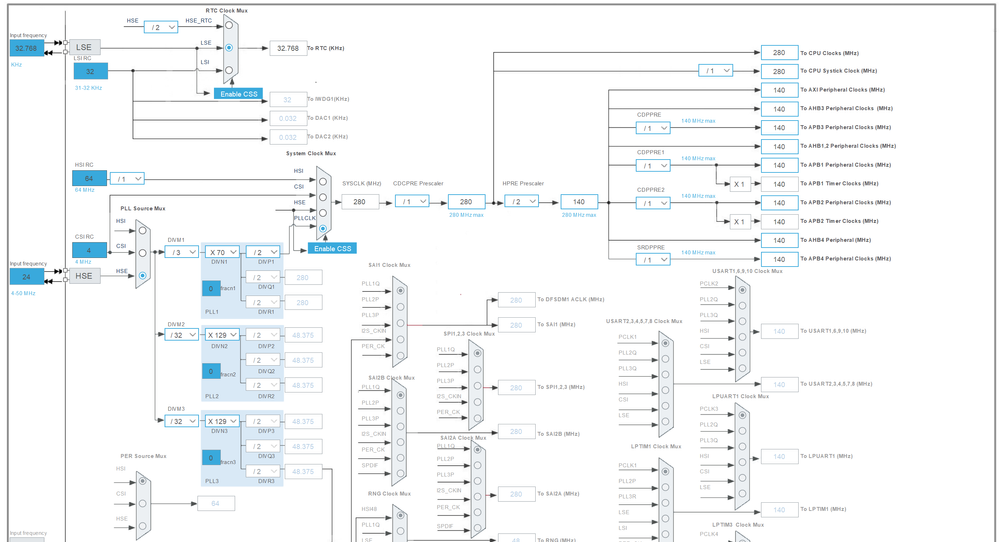Select PLL2P in SAI1 Clock Mux
Viewport: 999px width, 542px height.
(x=400, y=306)
